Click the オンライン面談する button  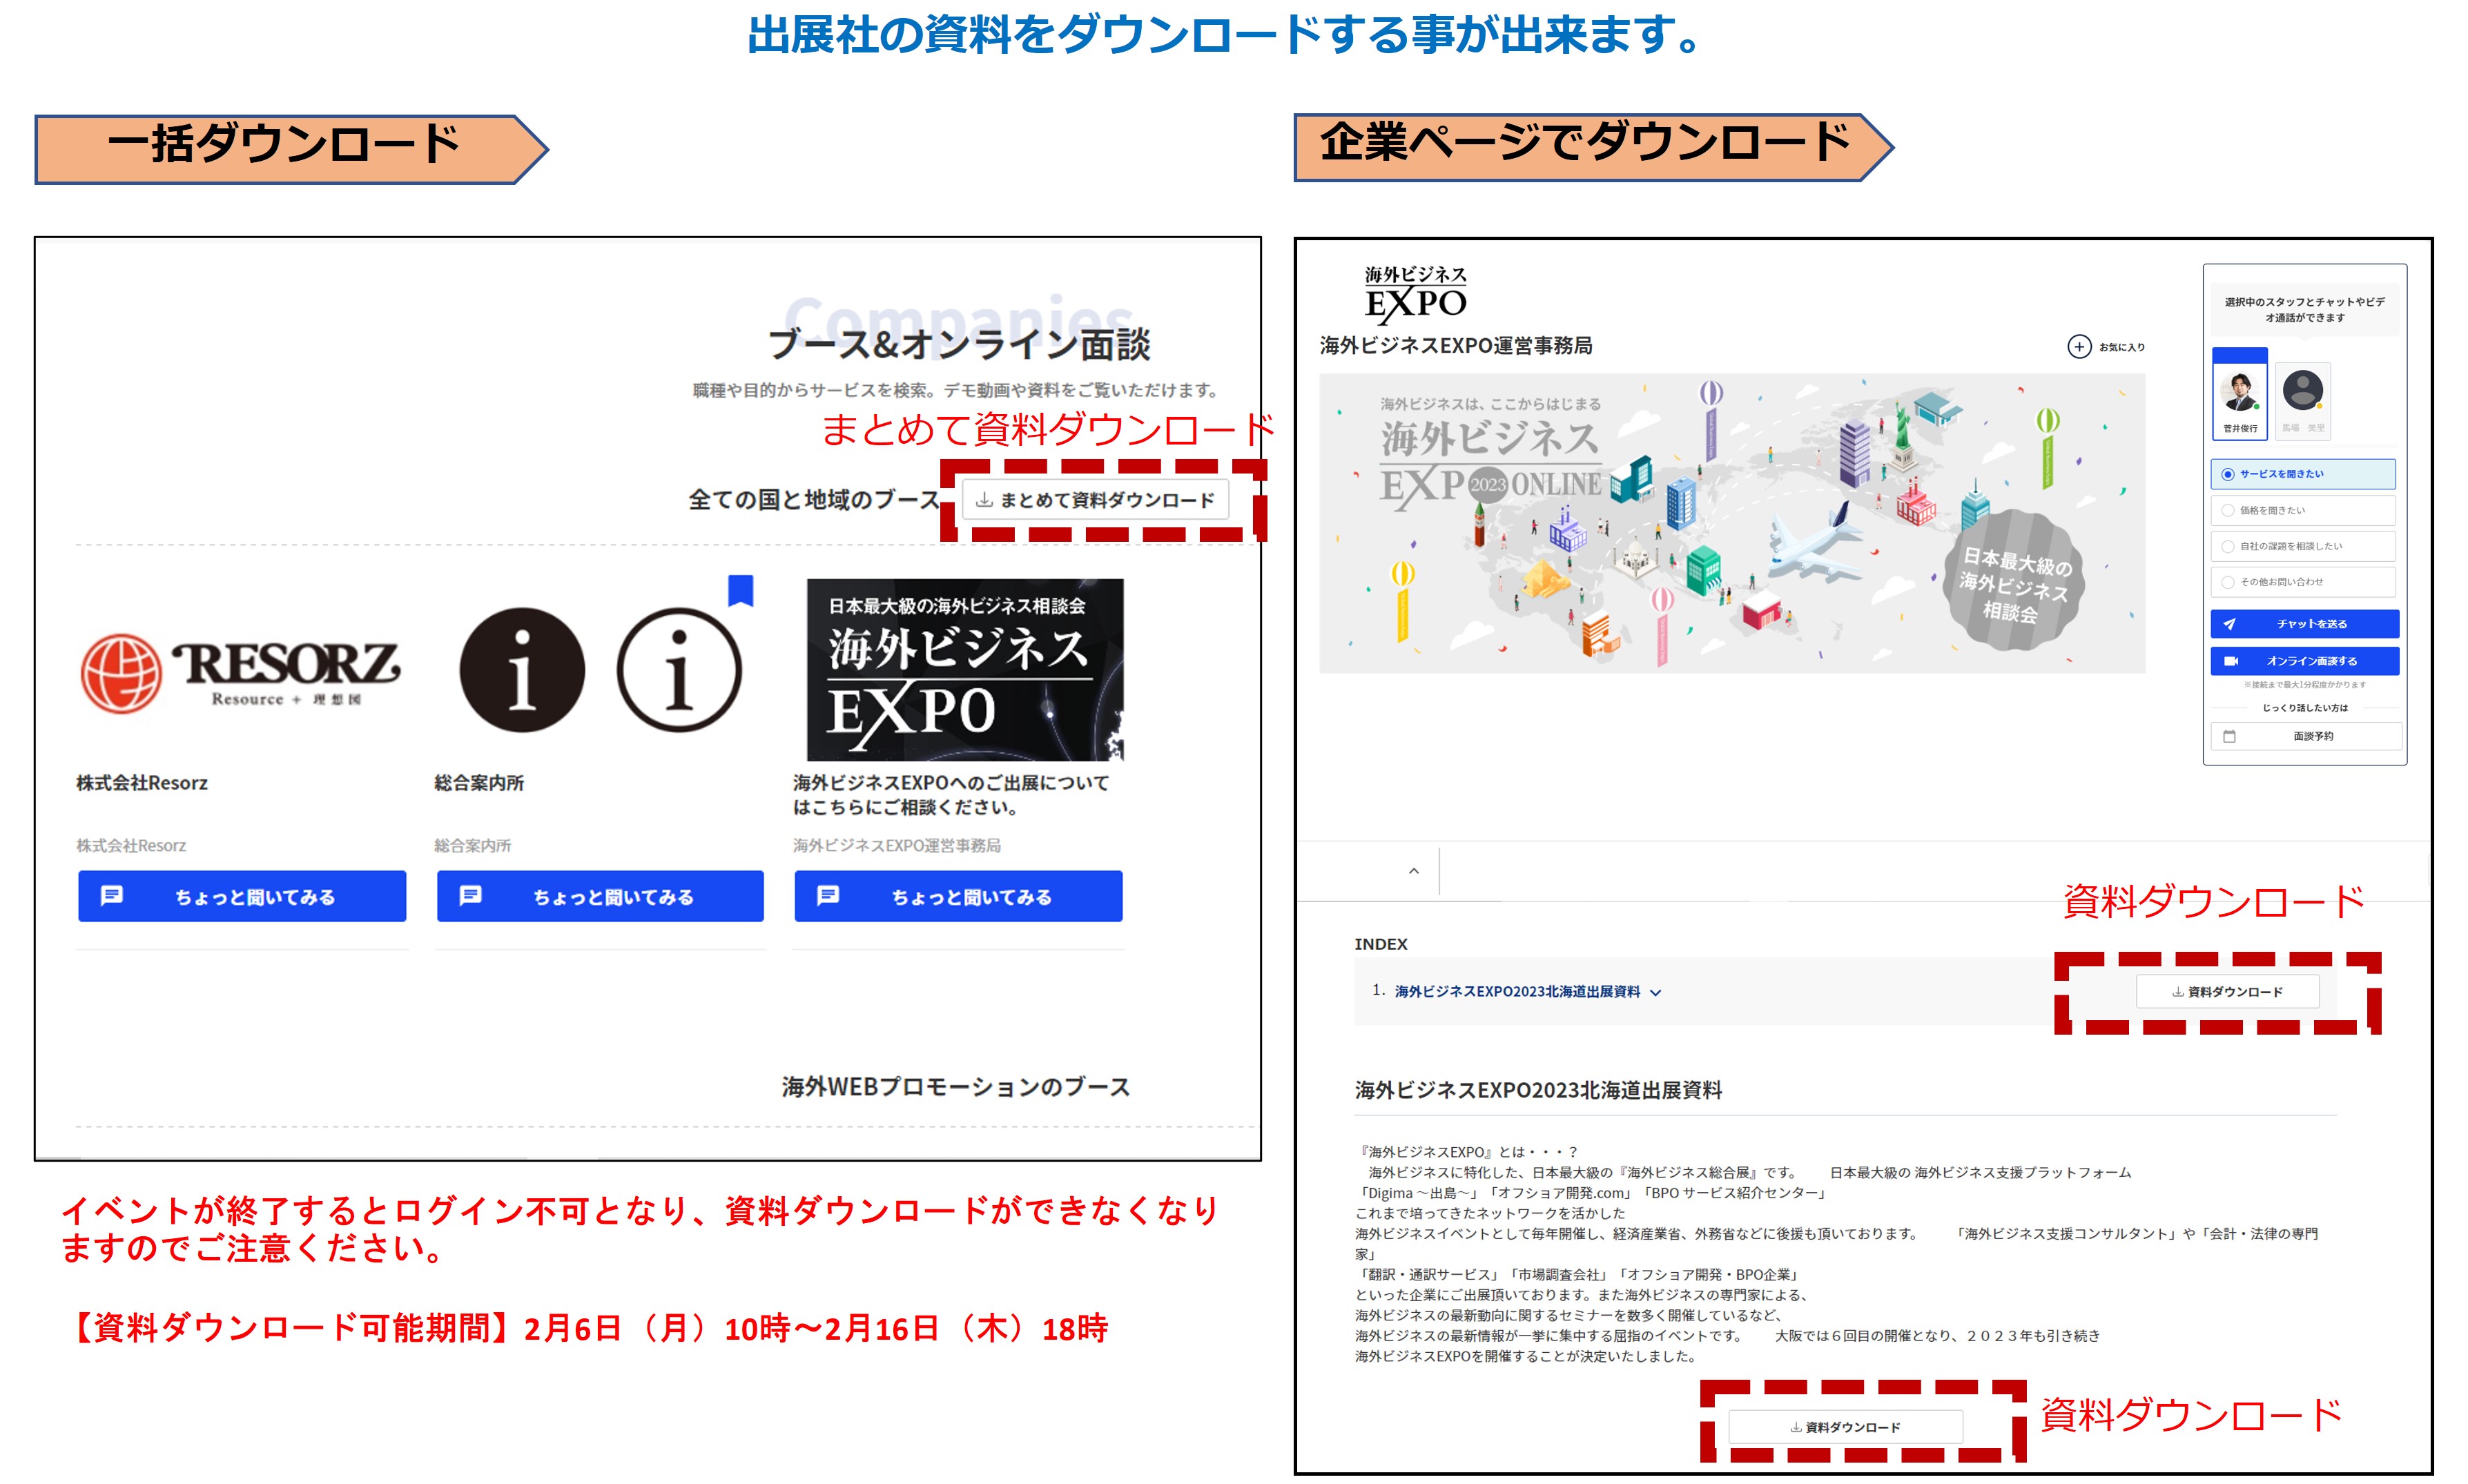click(x=2304, y=661)
